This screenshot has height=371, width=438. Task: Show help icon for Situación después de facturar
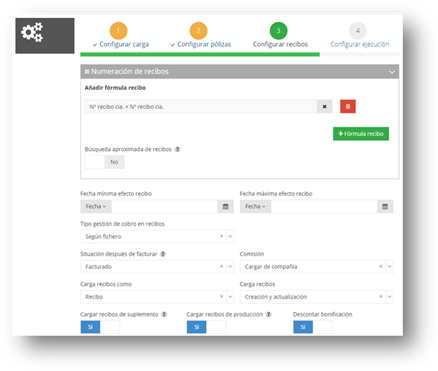pyautogui.click(x=163, y=254)
